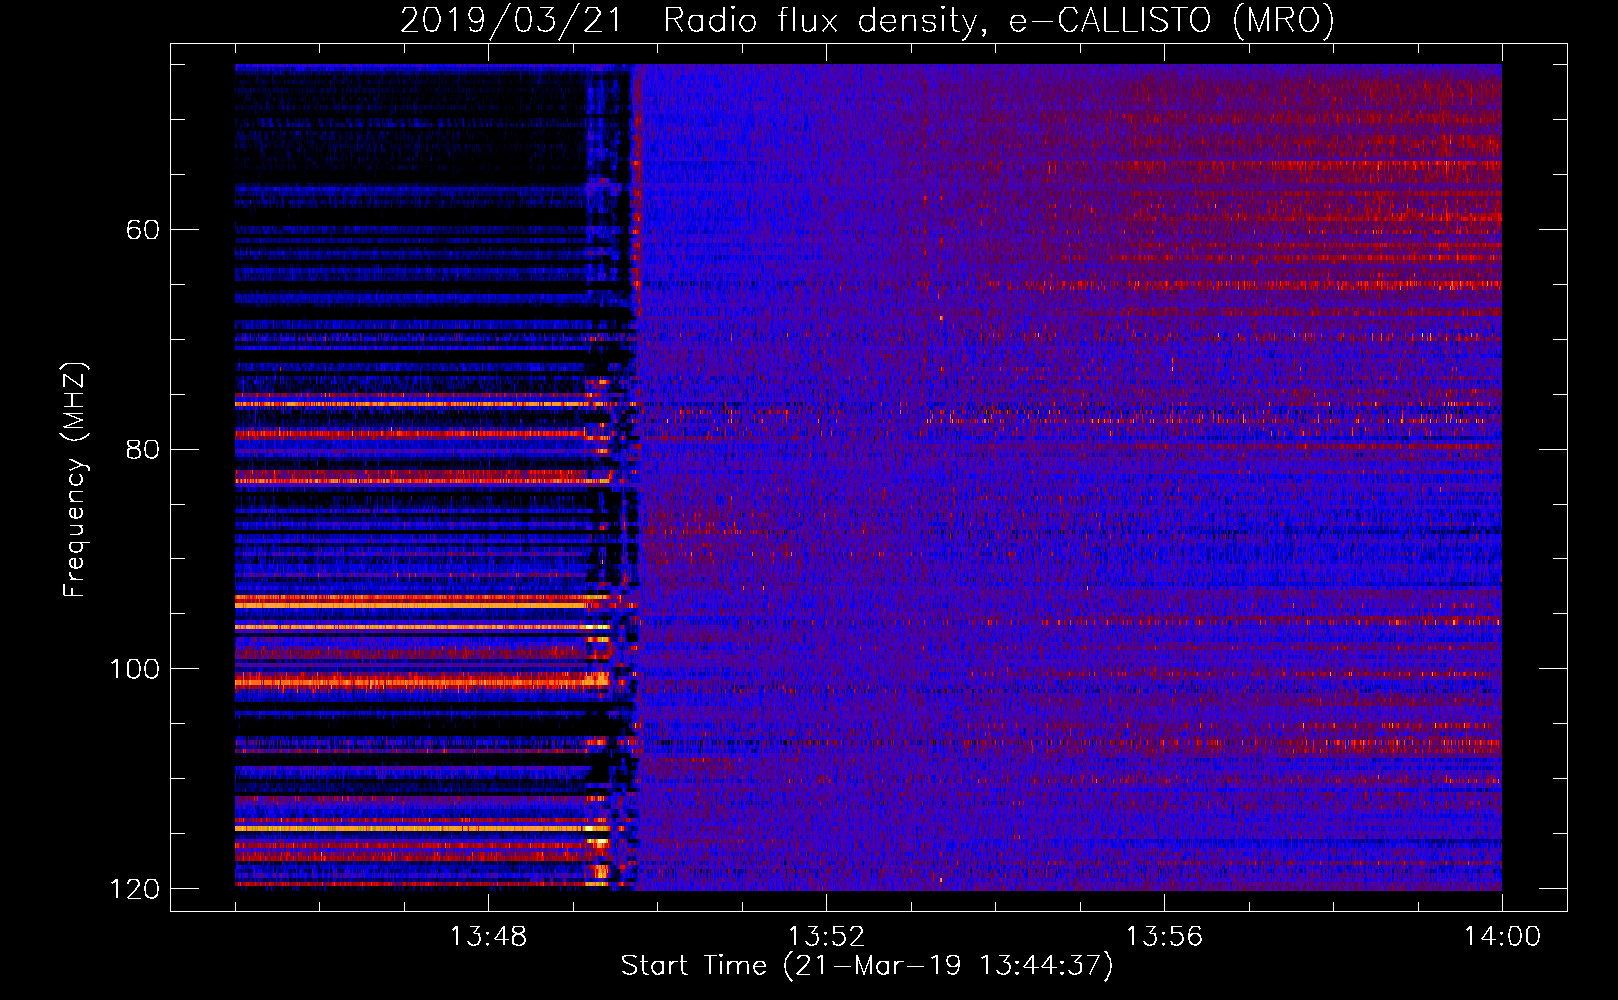Click the "Frequency (MHZ)" axis label

pos(75,480)
